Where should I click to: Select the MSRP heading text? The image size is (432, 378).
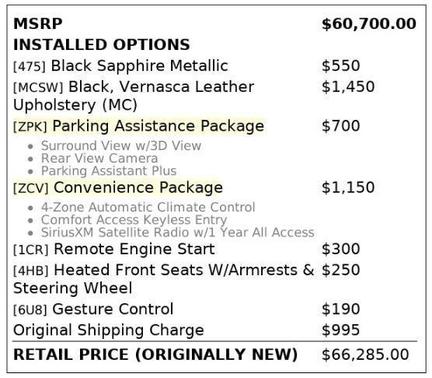(38, 24)
